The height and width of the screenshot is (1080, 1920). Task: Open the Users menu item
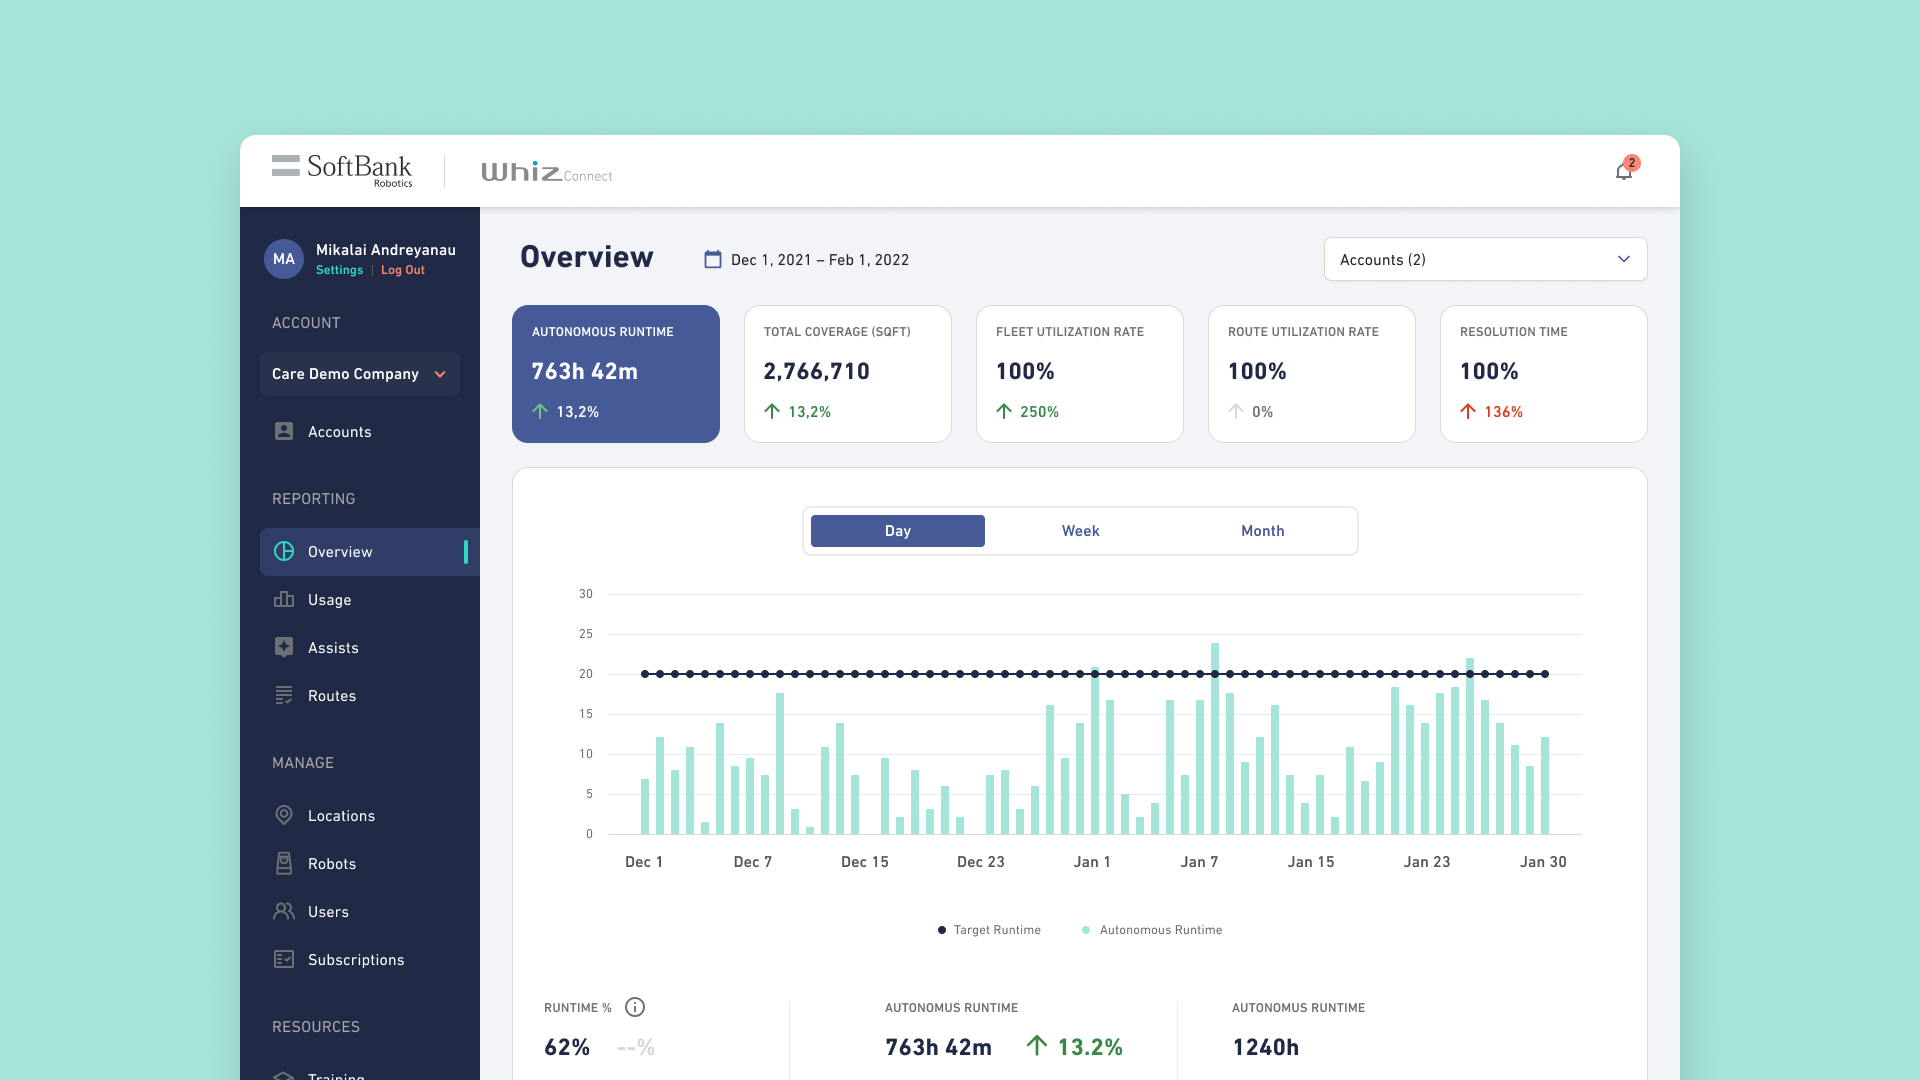coord(328,912)
